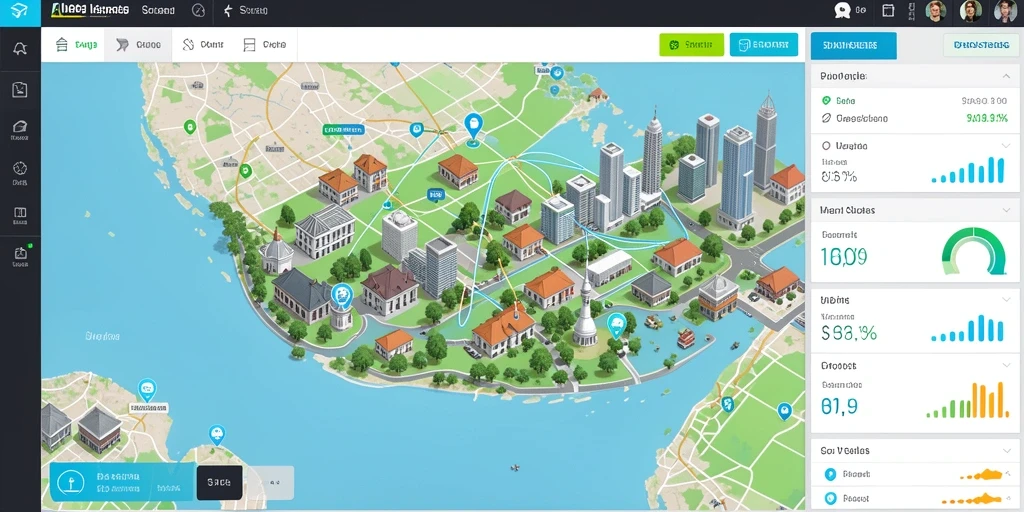Toggle the green location pin row in panel
This screenshot has height=512, width=1024.
pyautogui.click(x=914, y=101)
